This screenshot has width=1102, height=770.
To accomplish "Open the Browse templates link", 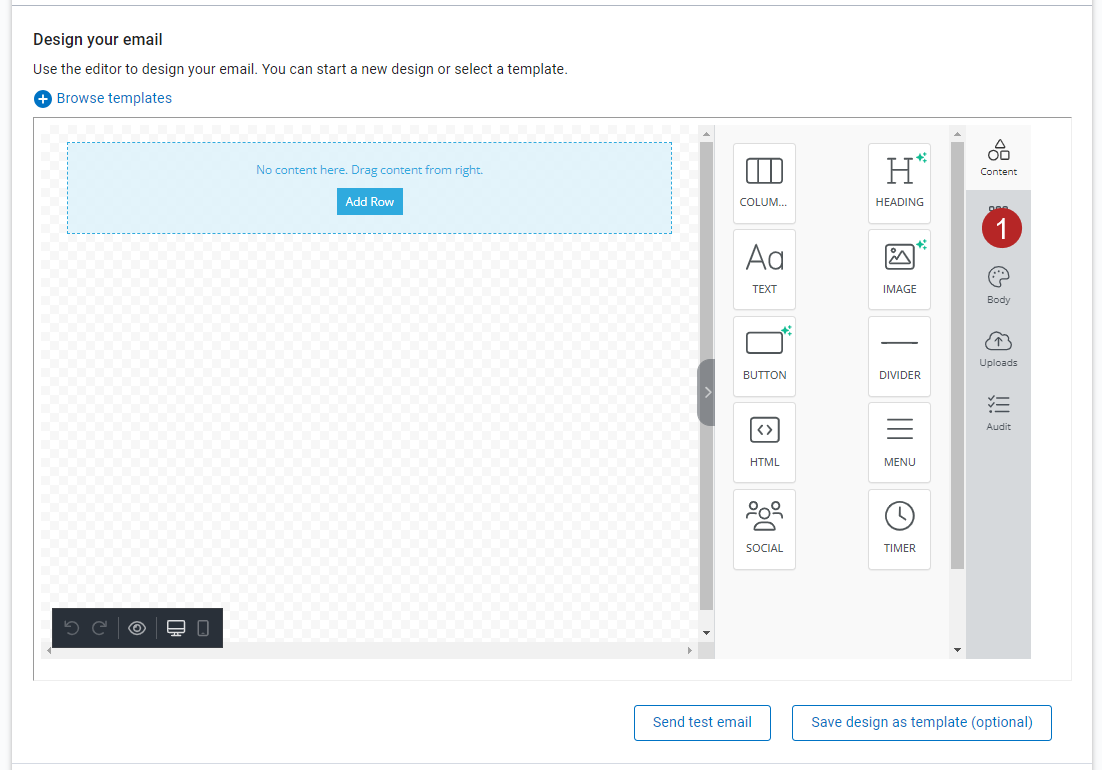I will 113,98.
